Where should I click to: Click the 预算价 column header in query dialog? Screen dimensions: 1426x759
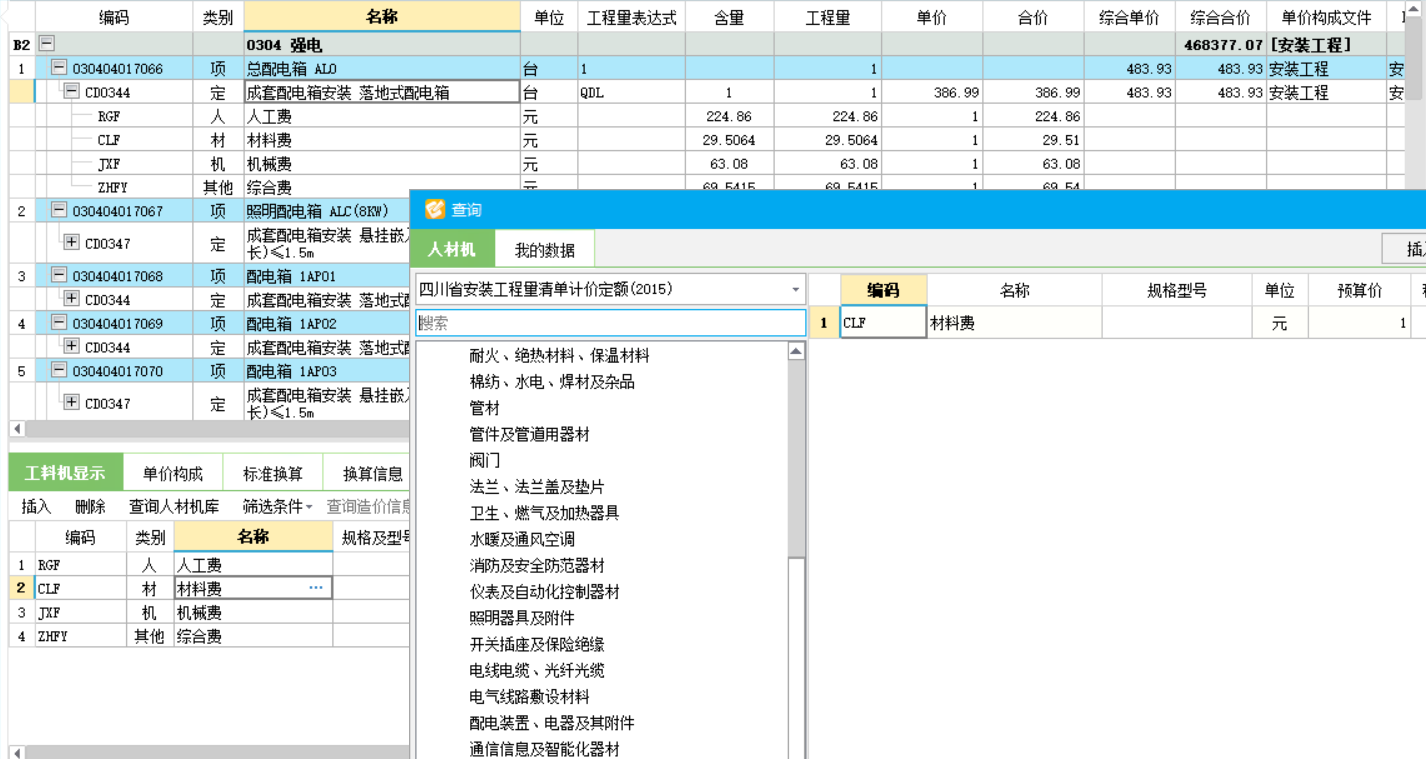click(1359, 290)
